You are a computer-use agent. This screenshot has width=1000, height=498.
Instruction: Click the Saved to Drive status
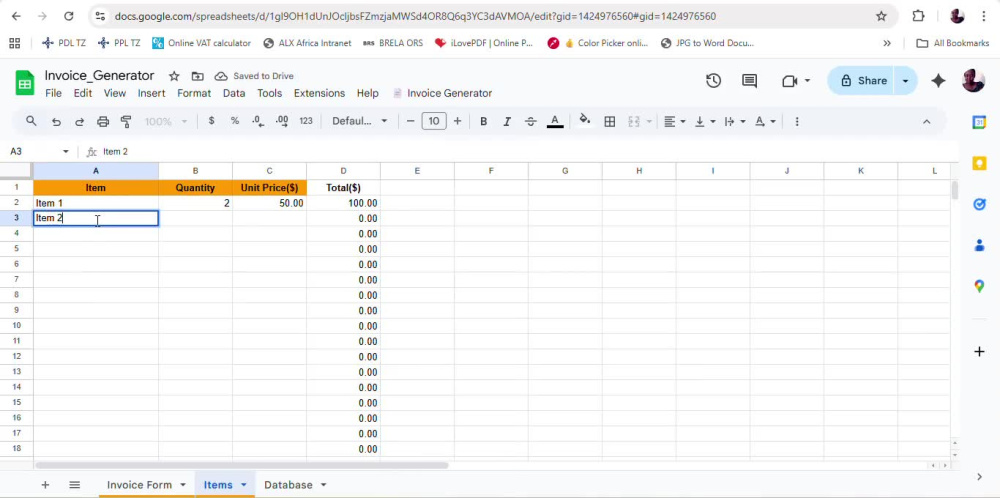pyautogui.click(x=254, y=76)
